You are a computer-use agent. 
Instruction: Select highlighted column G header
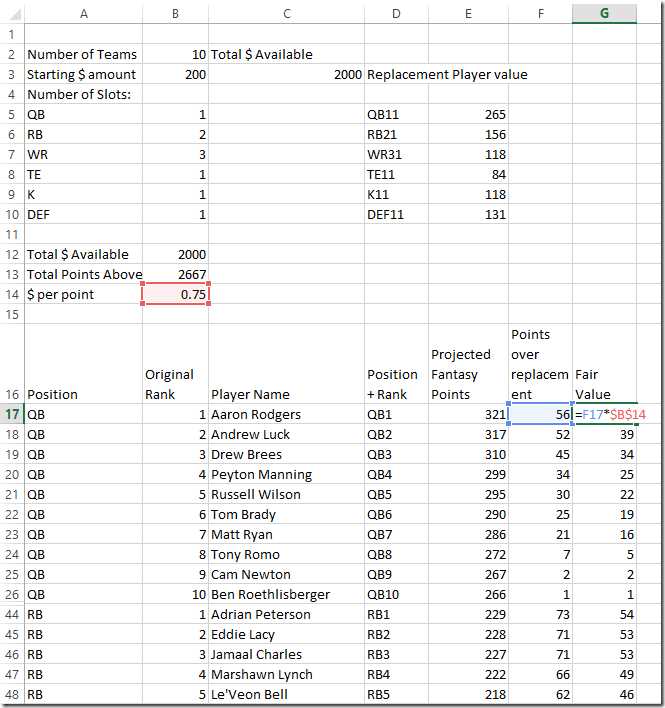(605, 14)
